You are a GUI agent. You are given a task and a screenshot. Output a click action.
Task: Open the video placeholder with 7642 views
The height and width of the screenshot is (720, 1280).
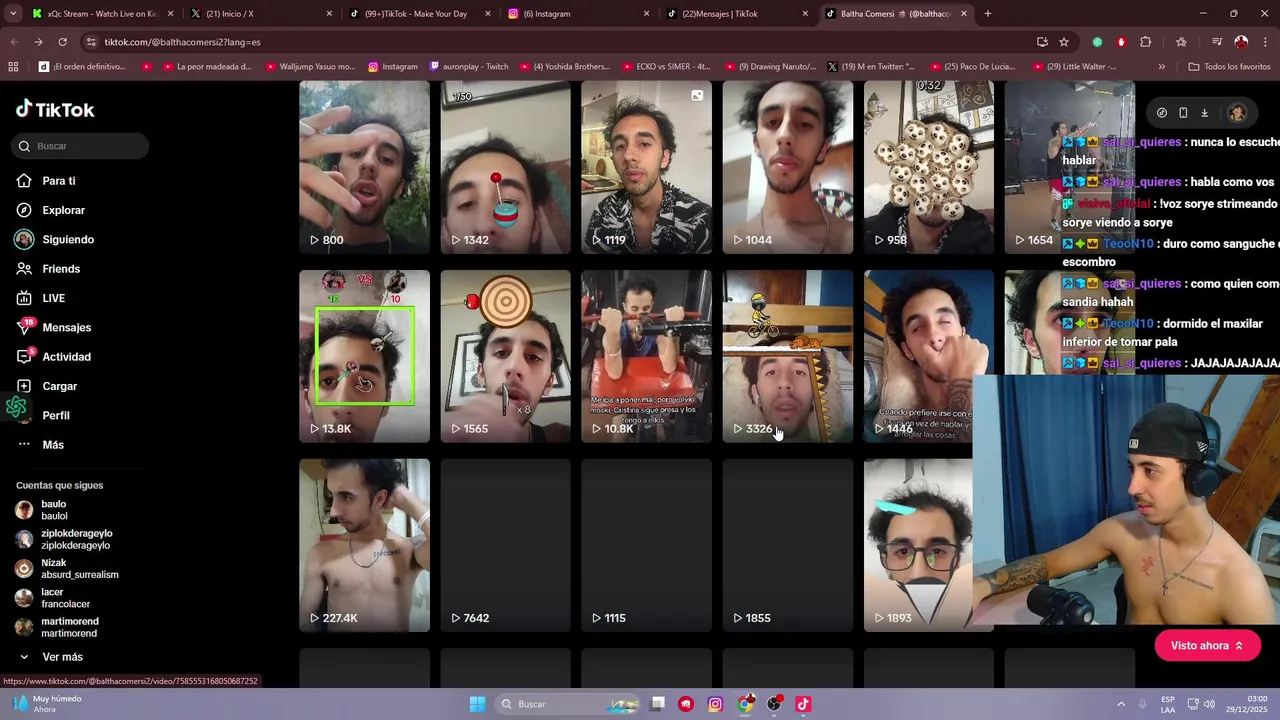(505, 545)
